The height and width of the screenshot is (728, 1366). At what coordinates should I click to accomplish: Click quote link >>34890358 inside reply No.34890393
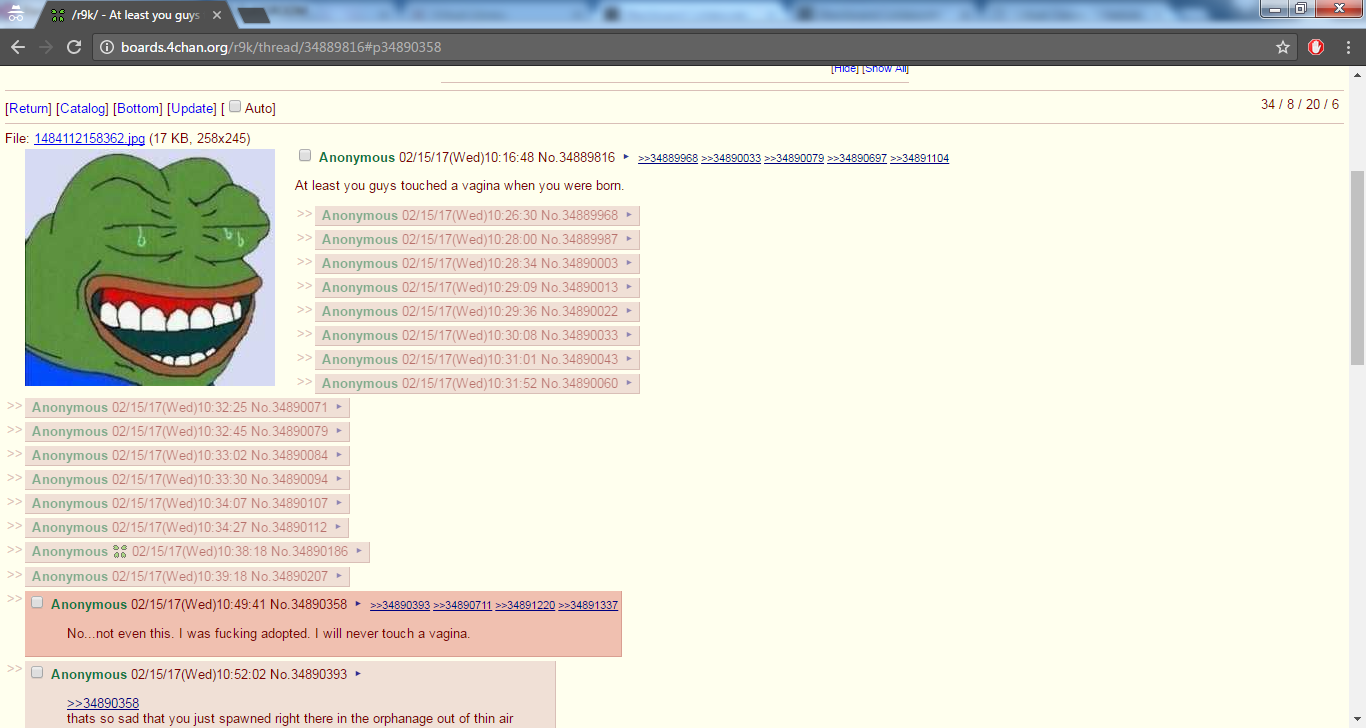pos(103,703)
